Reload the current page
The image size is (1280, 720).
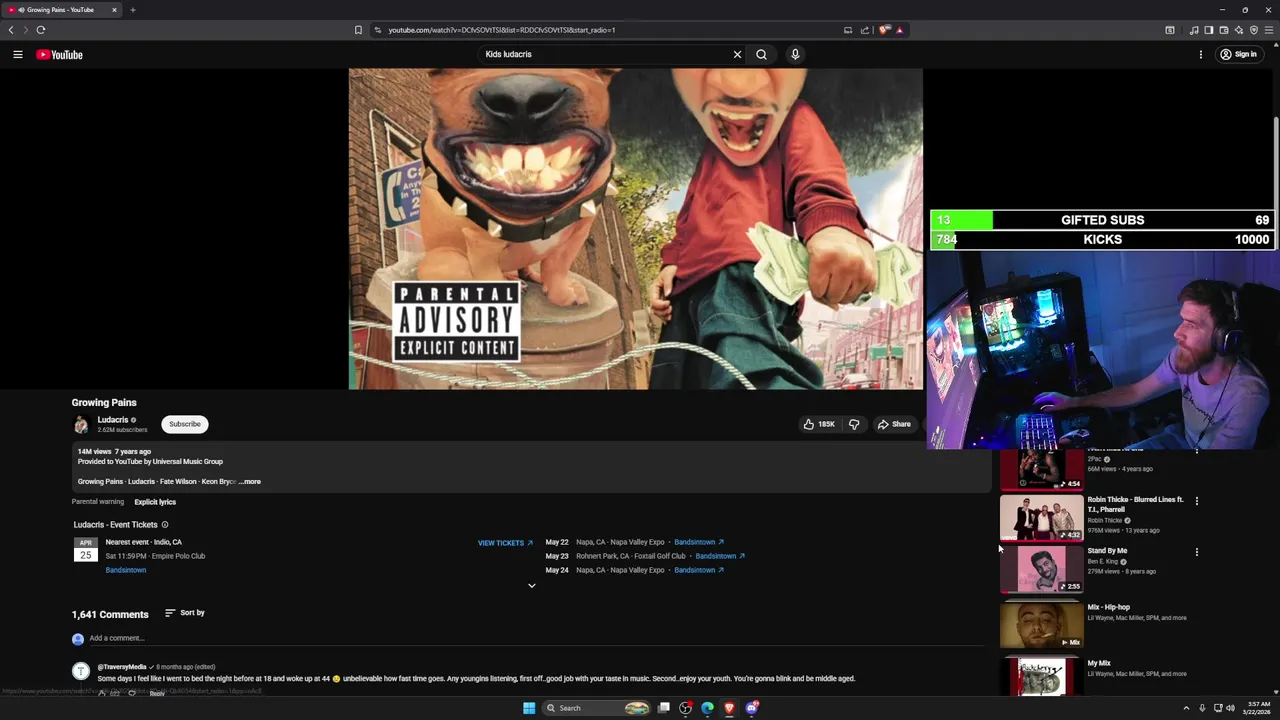[41, 30]
